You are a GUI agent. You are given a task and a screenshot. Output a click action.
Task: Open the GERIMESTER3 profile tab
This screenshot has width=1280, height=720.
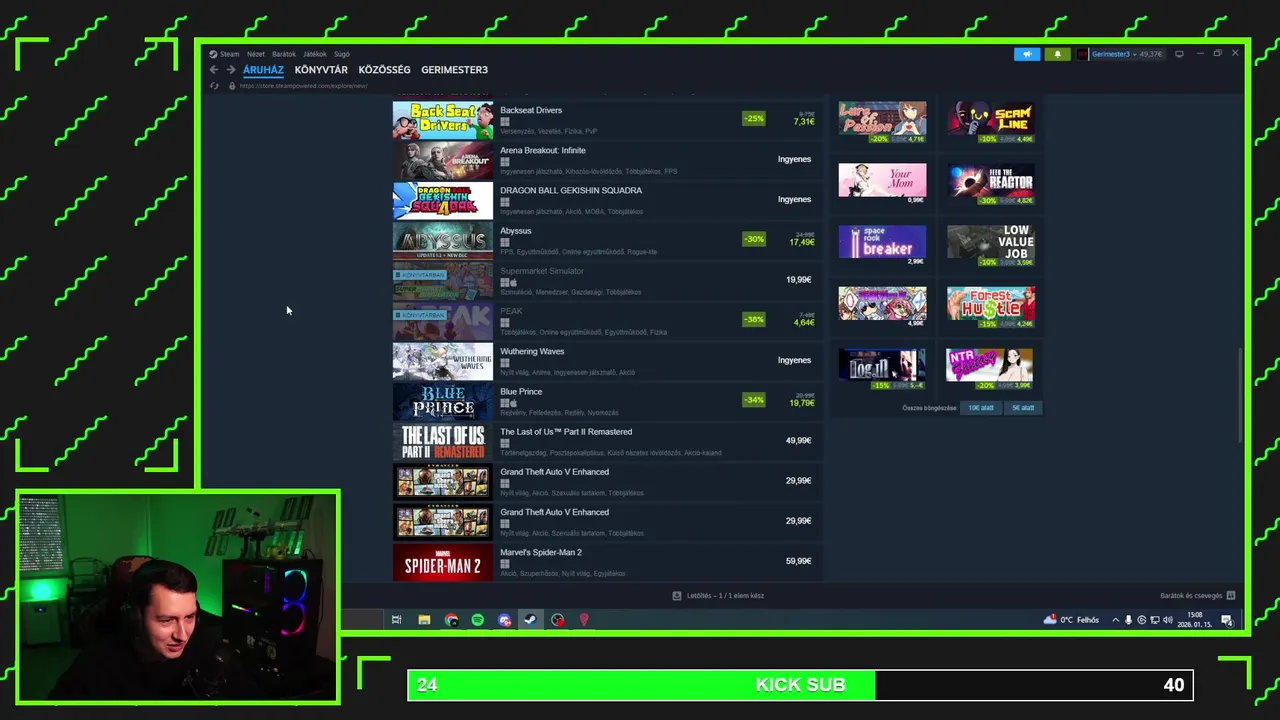tap(454, 70)
